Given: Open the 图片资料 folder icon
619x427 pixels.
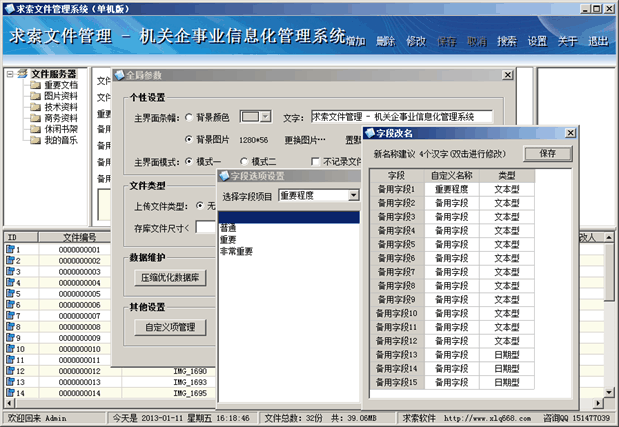Looking at the screenshot, I should pos(36,96).
